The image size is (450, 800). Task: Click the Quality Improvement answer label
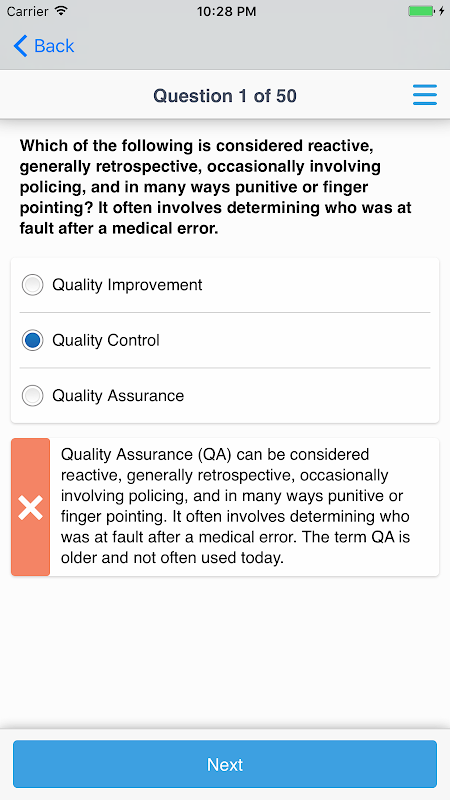point(128,285)
